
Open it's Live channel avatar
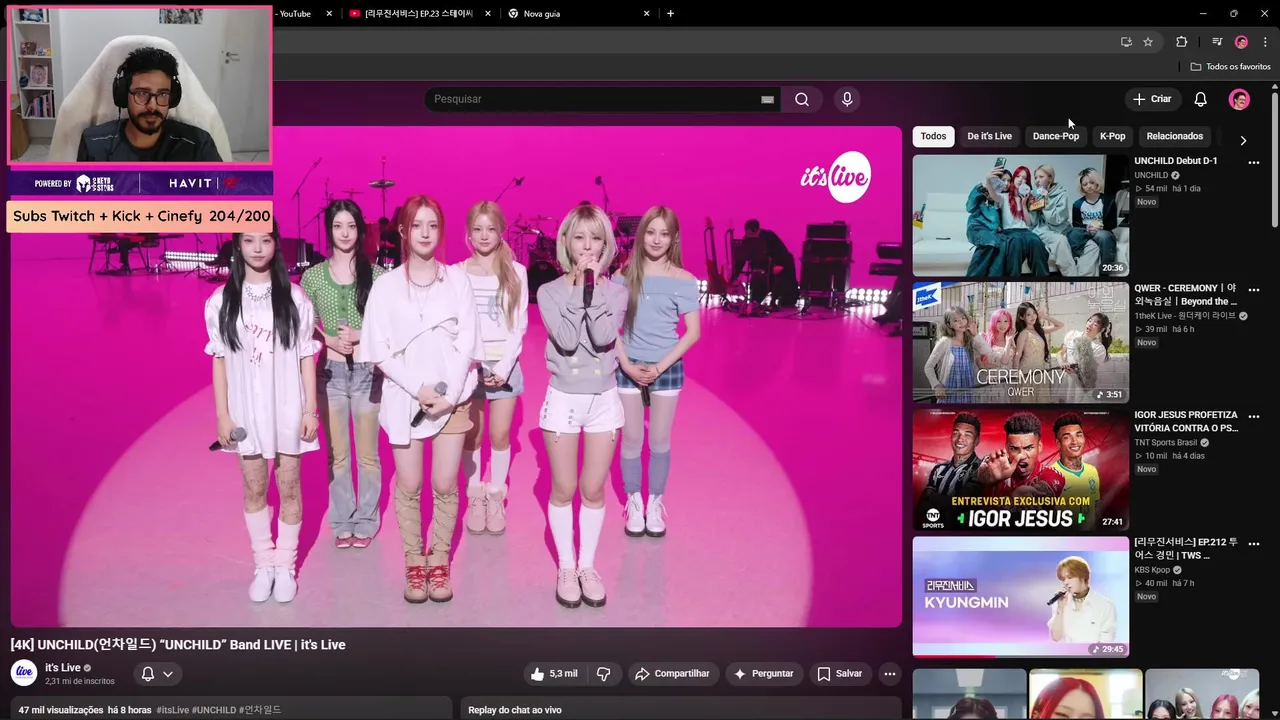coord(24,673)
